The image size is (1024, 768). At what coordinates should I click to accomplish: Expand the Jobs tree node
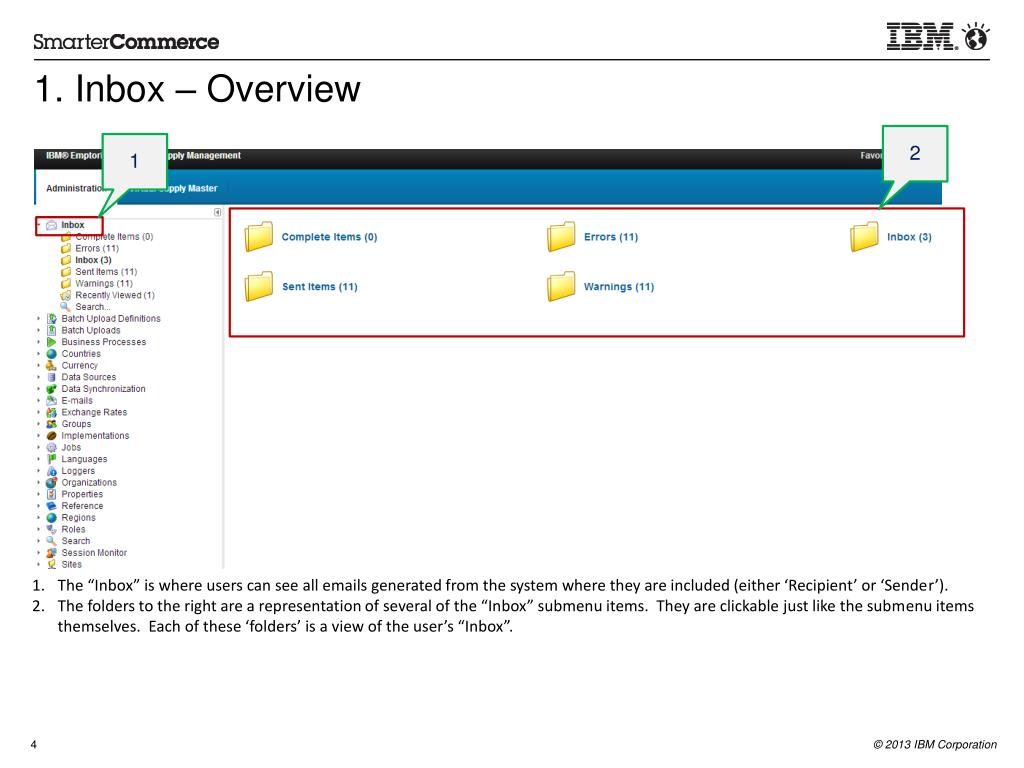39,448
